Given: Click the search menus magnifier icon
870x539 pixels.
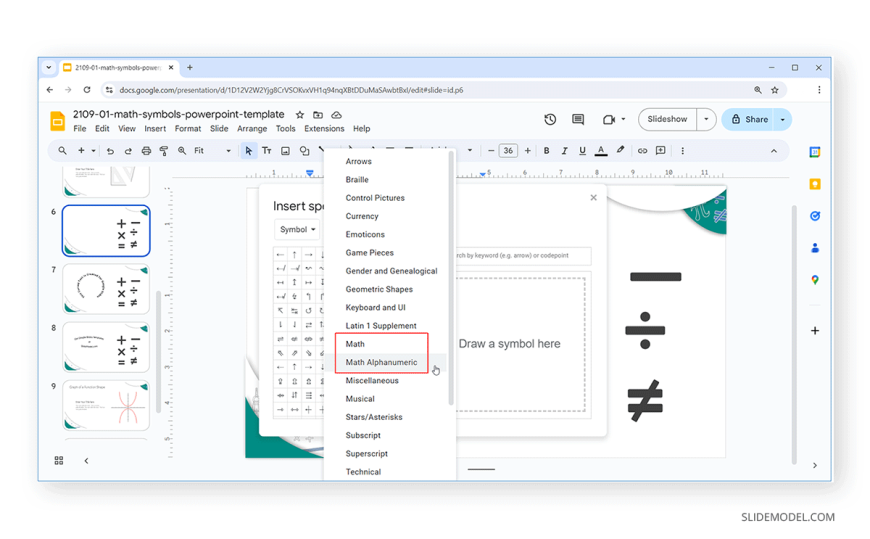Looking at the screenshot, I should coord(62,150).
